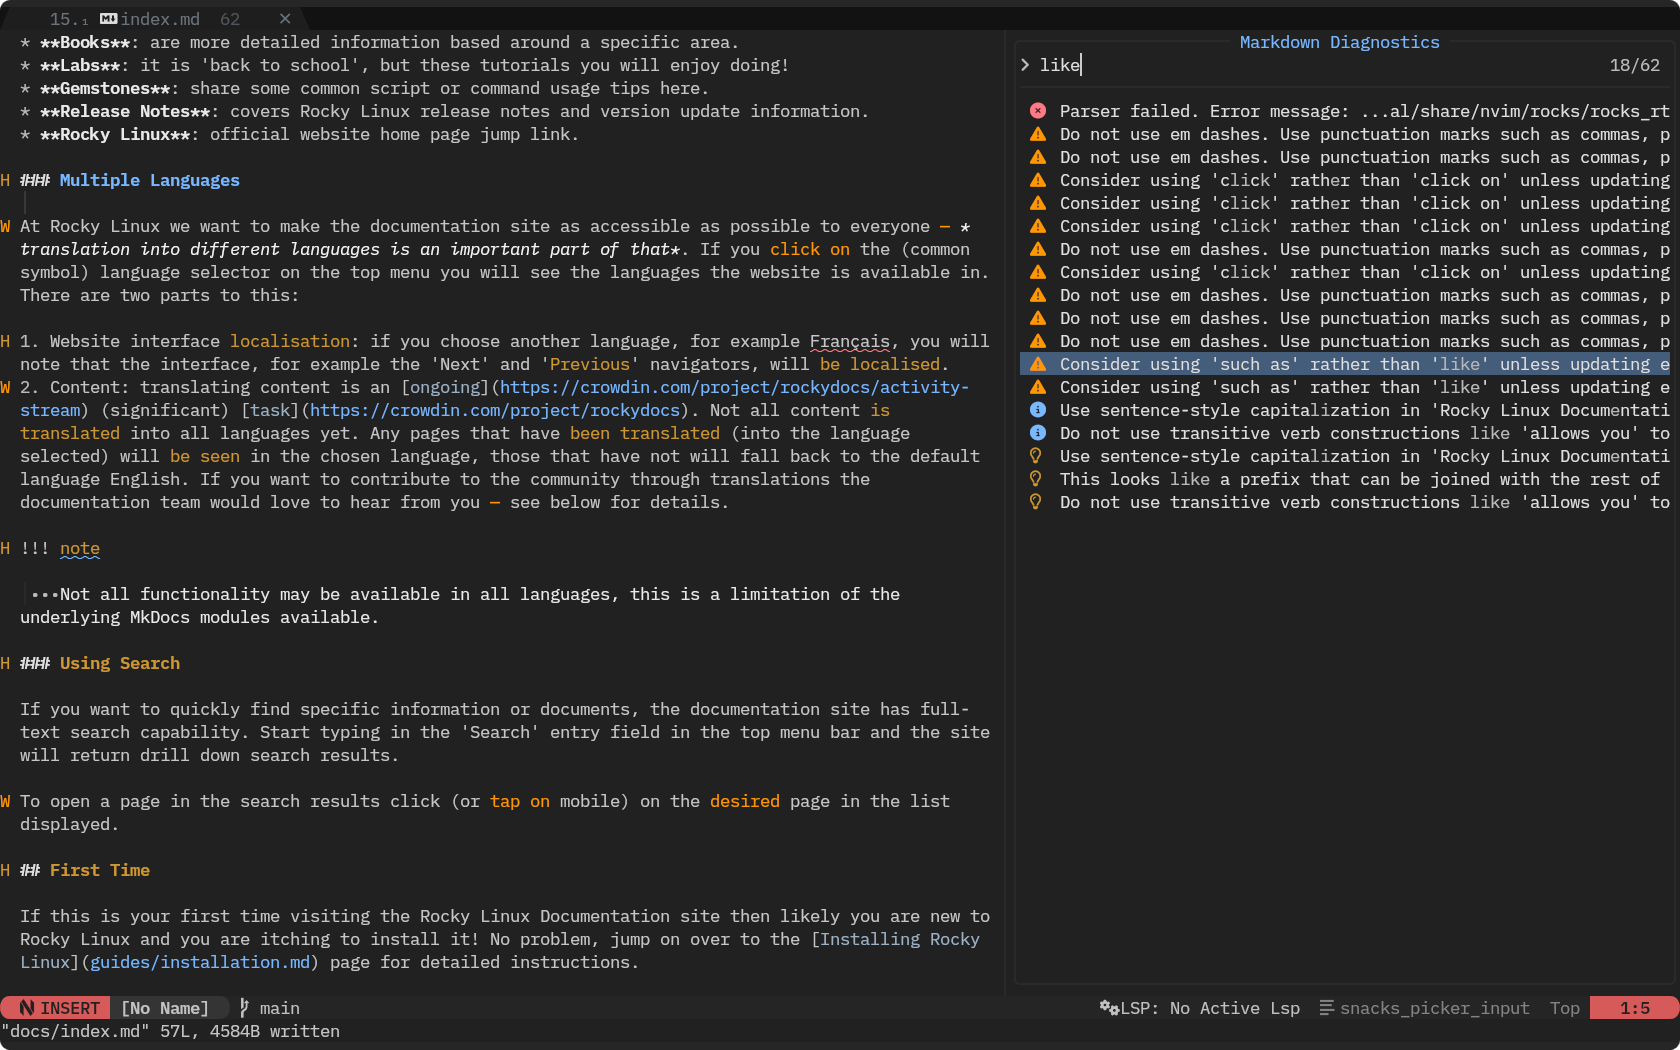This screenshot has height=1050, width=1680.
Task: Click the '[No Name]' buffer name in the status line
Action: coord(165,1008)
